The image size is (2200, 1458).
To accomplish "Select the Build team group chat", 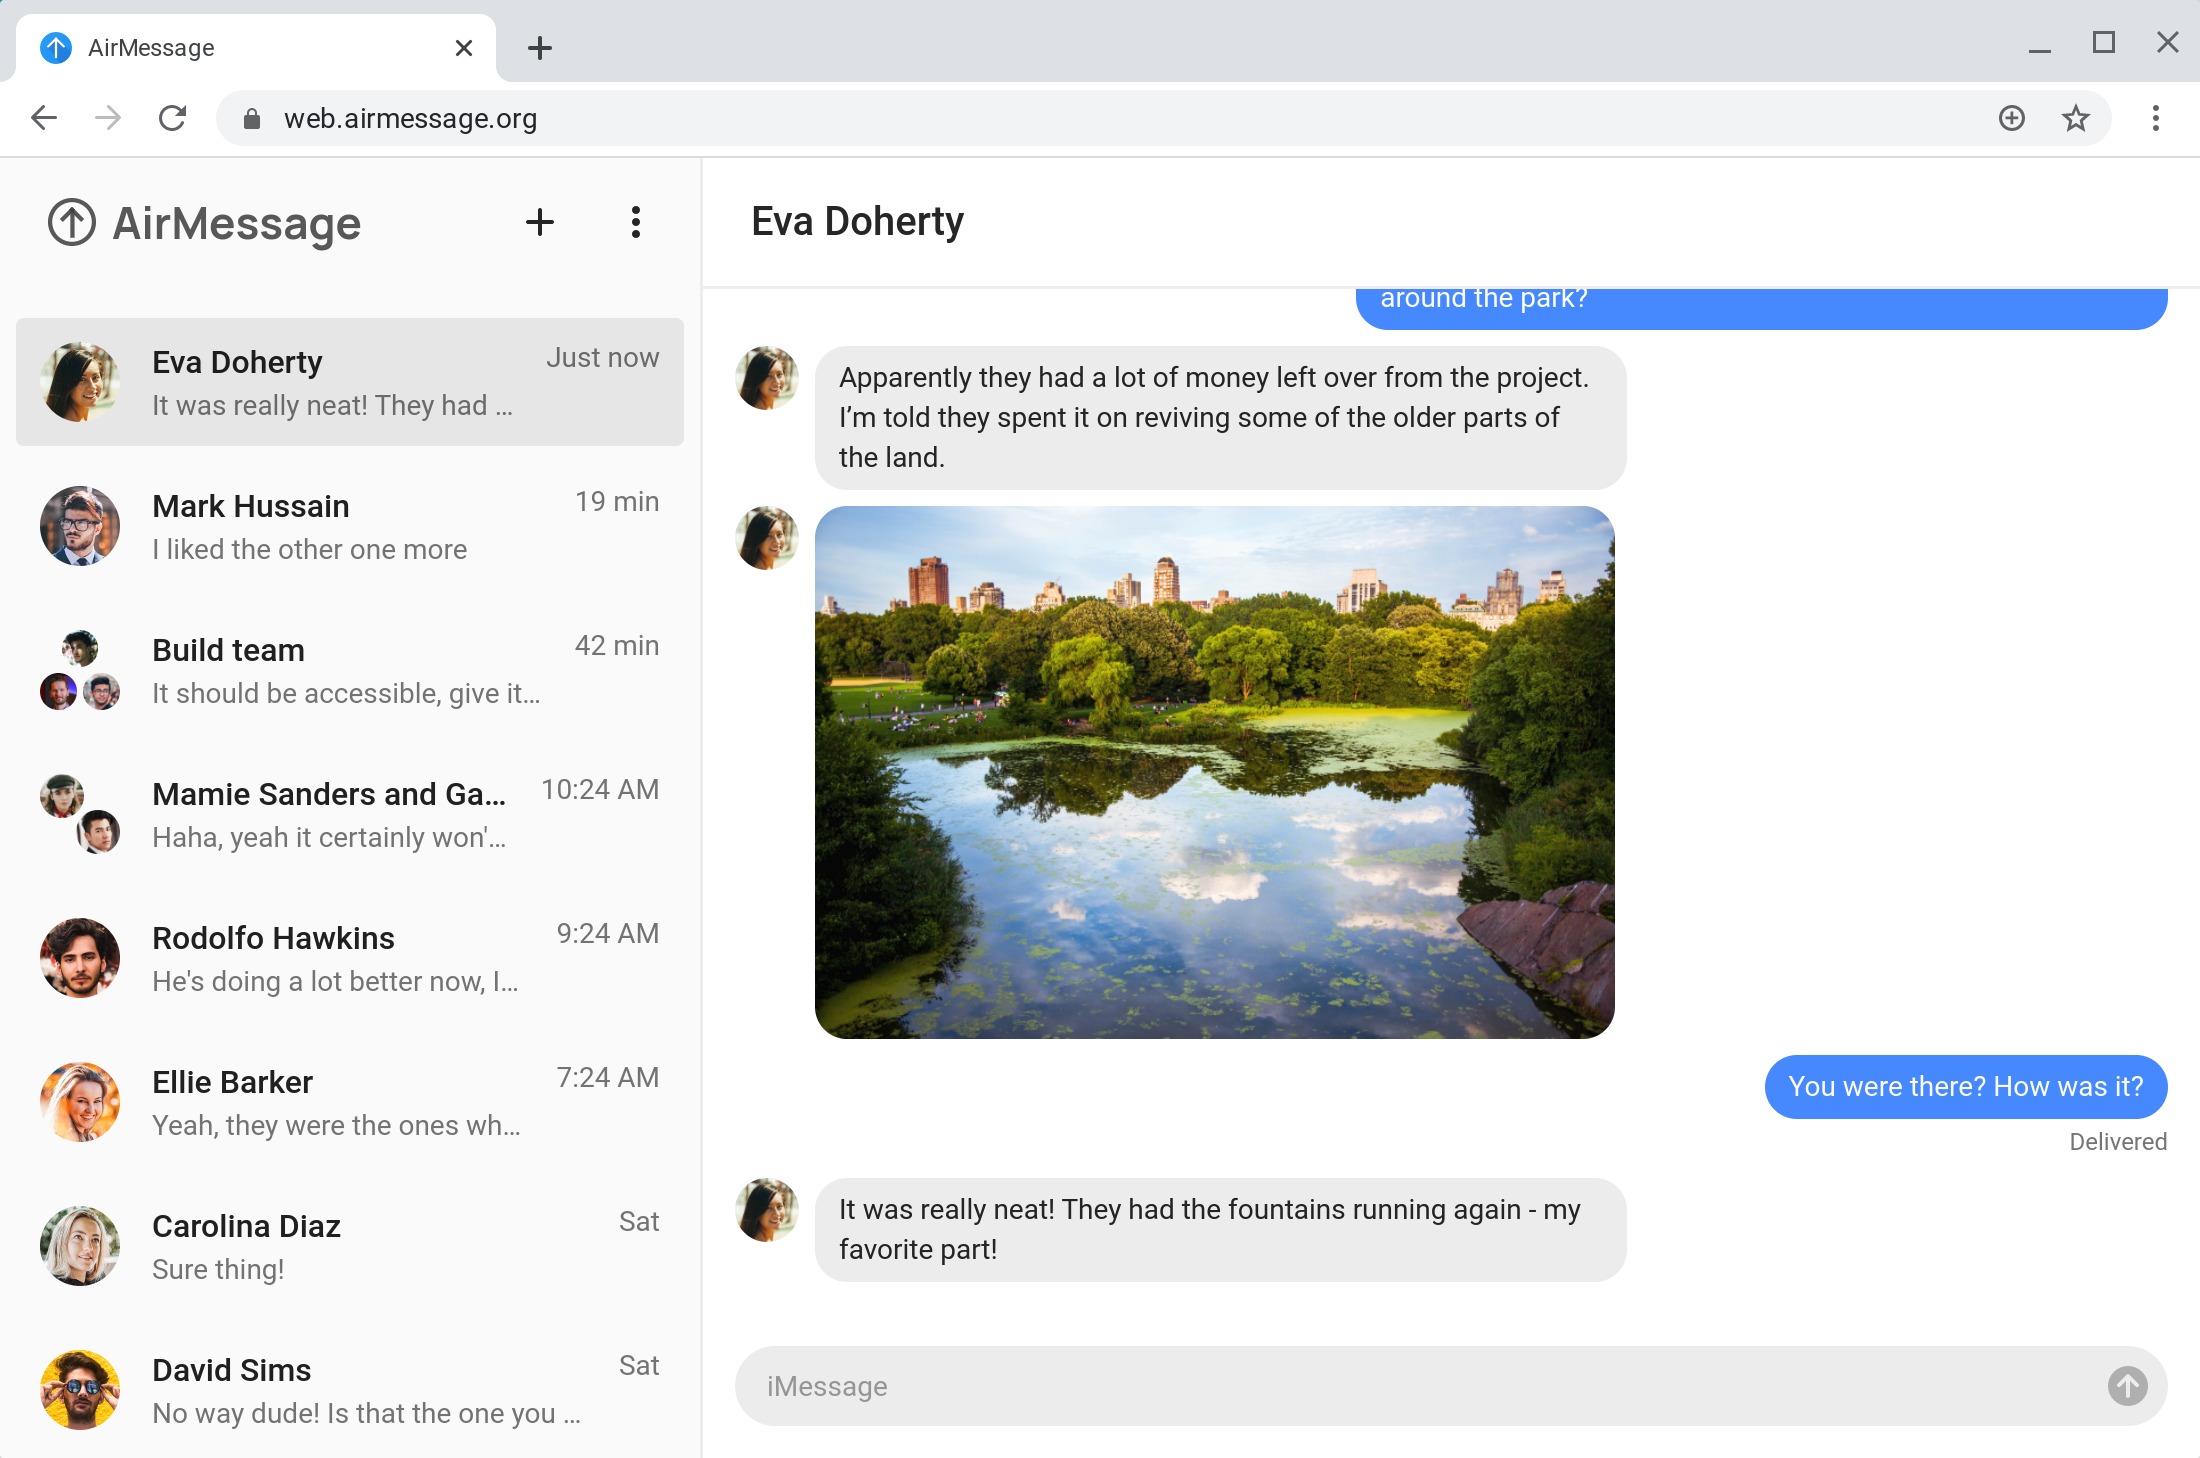I will [x=350, y=670].
